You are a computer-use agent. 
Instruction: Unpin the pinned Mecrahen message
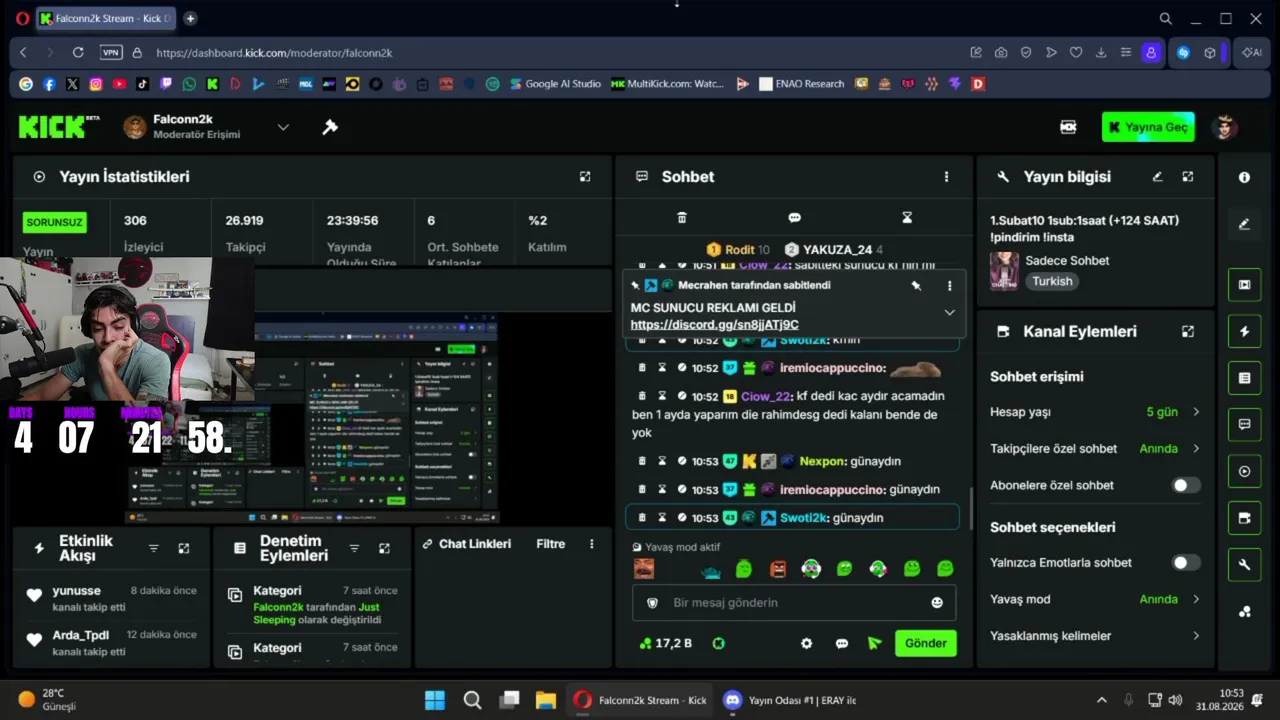coord(916,286)
